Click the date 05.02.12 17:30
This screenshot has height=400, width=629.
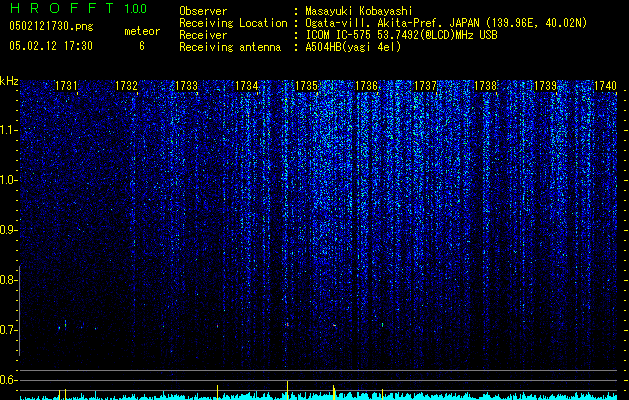pos(51,46)
